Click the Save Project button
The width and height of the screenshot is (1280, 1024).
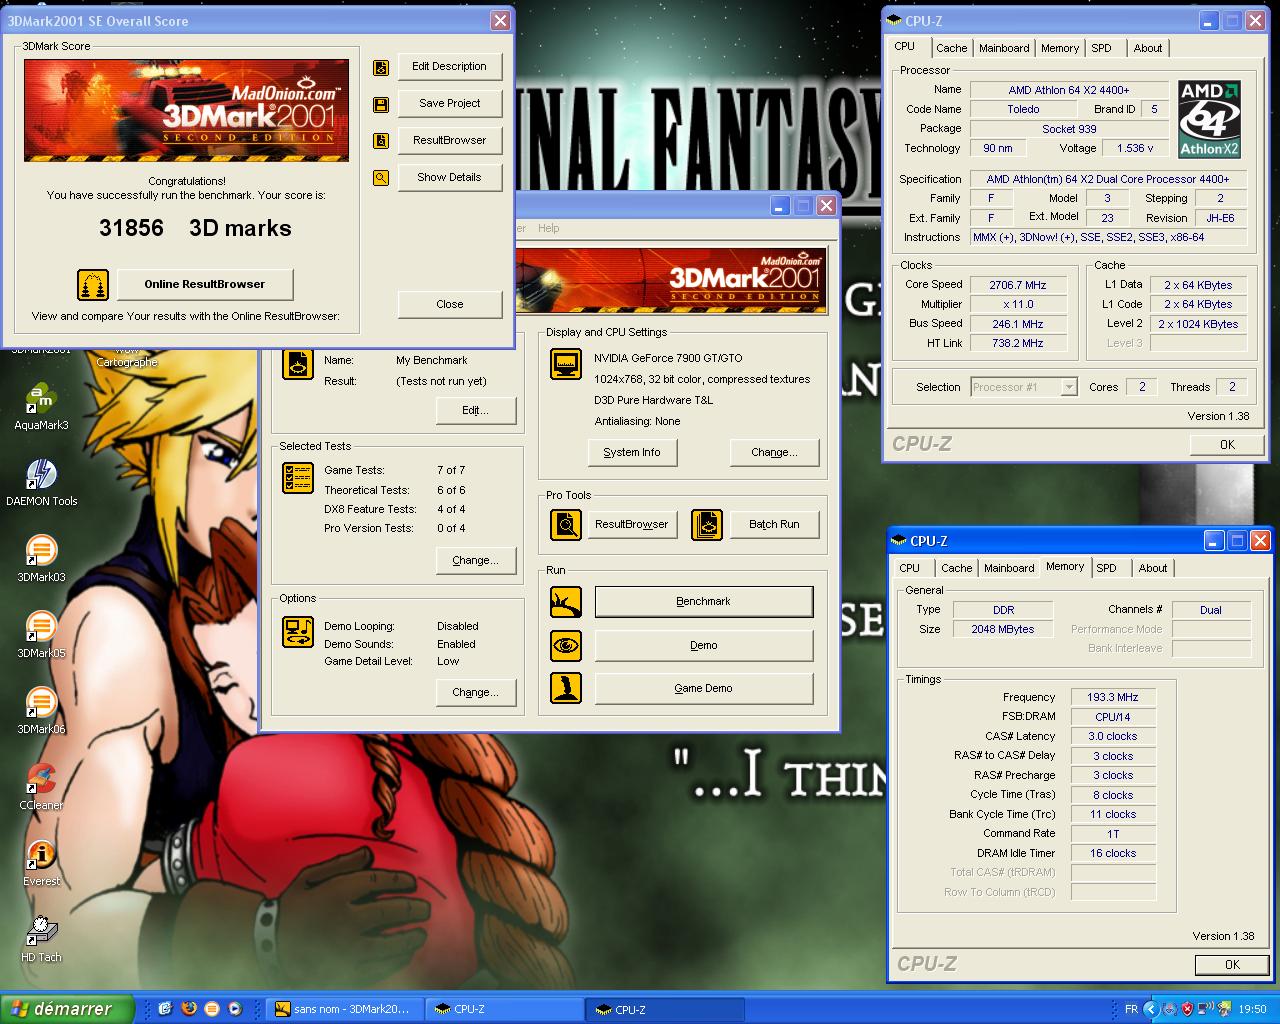pos(450,104)
